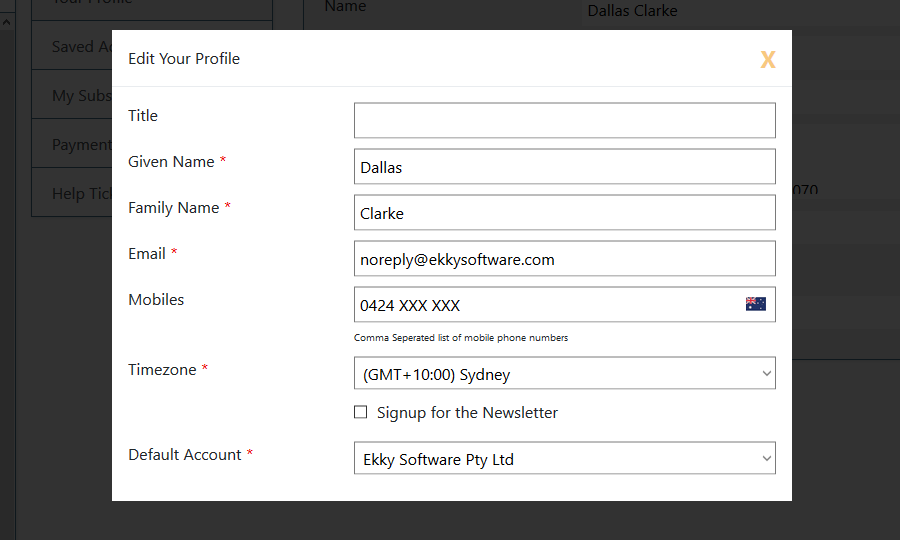Open the My Subs sidebar menu item
Viewport: 900px width, 540px height.
[x=72, y=95]
